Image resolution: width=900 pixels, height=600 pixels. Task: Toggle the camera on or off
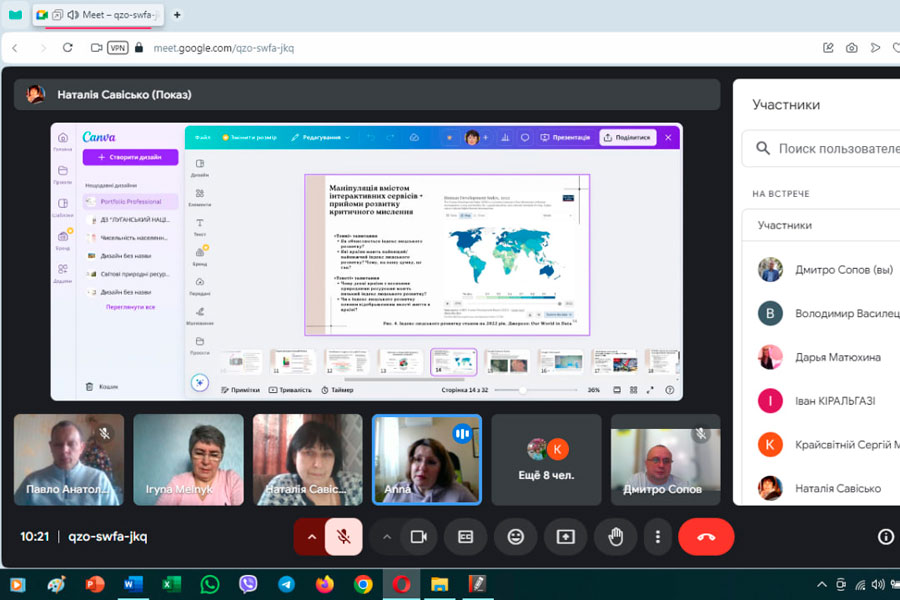418,537
